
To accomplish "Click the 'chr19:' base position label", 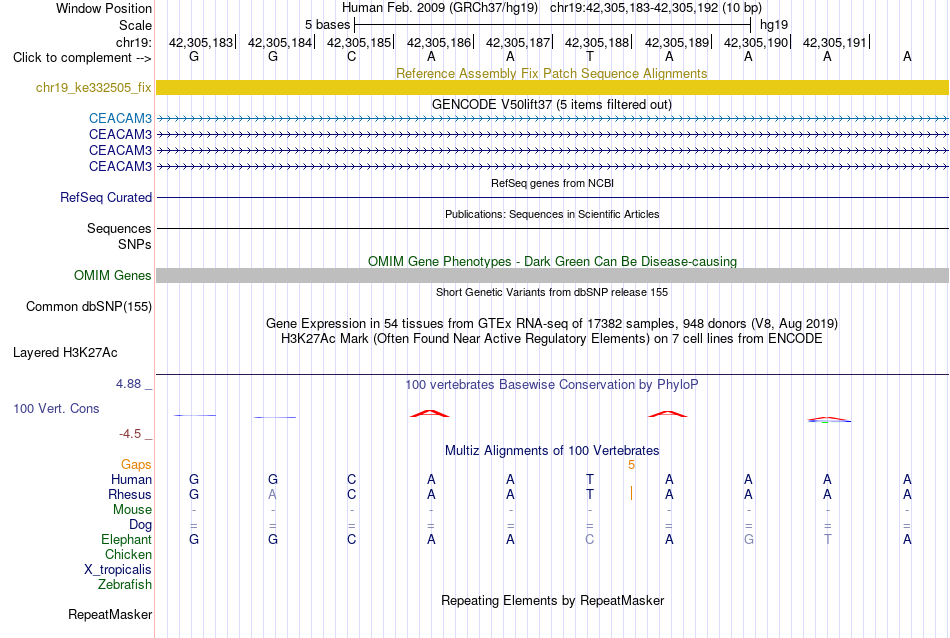I will pyautogui.click(x=134, y=42).
